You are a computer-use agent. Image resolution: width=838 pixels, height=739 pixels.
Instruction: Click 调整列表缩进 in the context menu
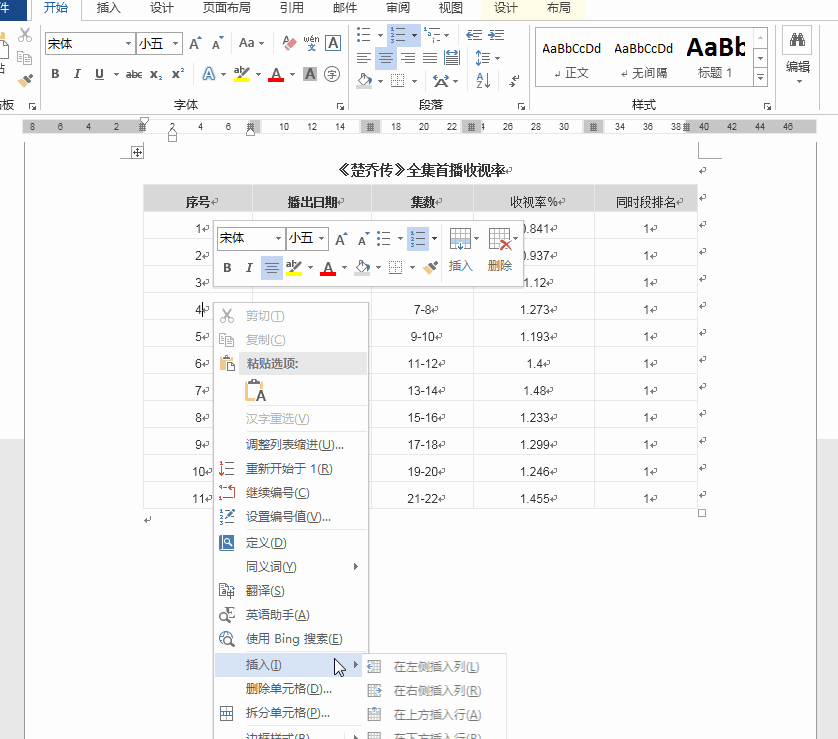(295, 444)
